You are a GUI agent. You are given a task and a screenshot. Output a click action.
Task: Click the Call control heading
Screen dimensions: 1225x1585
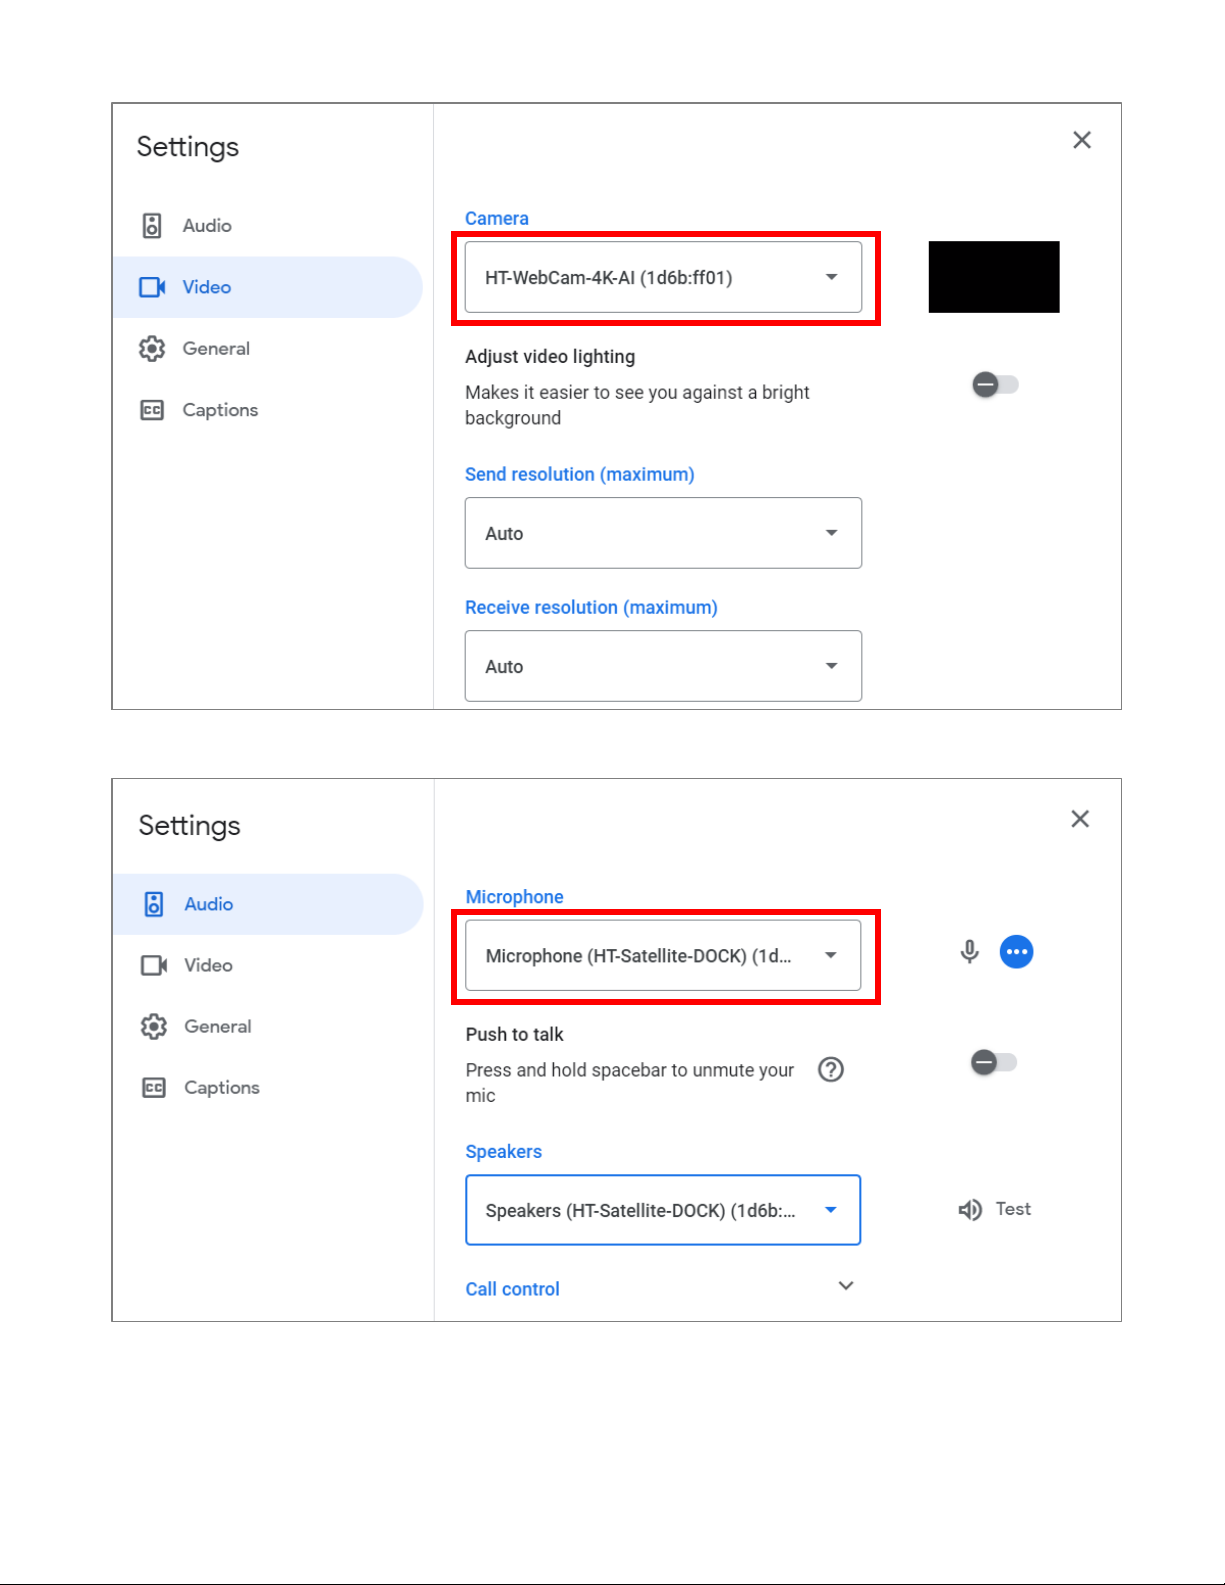point(512,1289)
